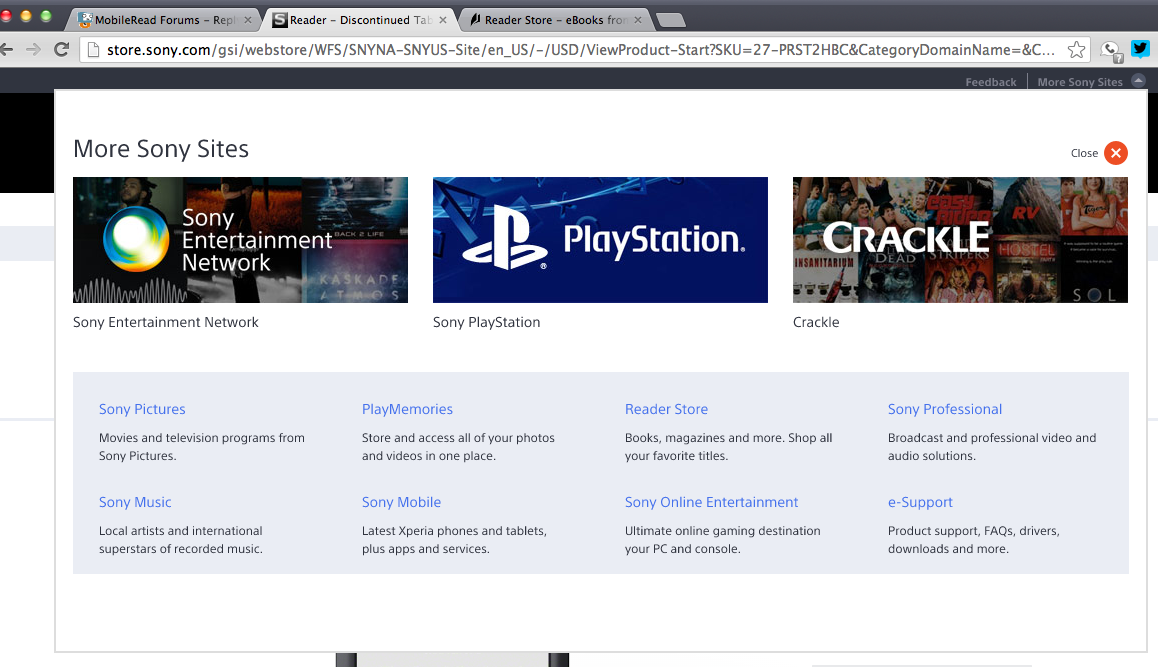Click the Reader Store description text
The image size is (1158, 667).
pos(728,447)
